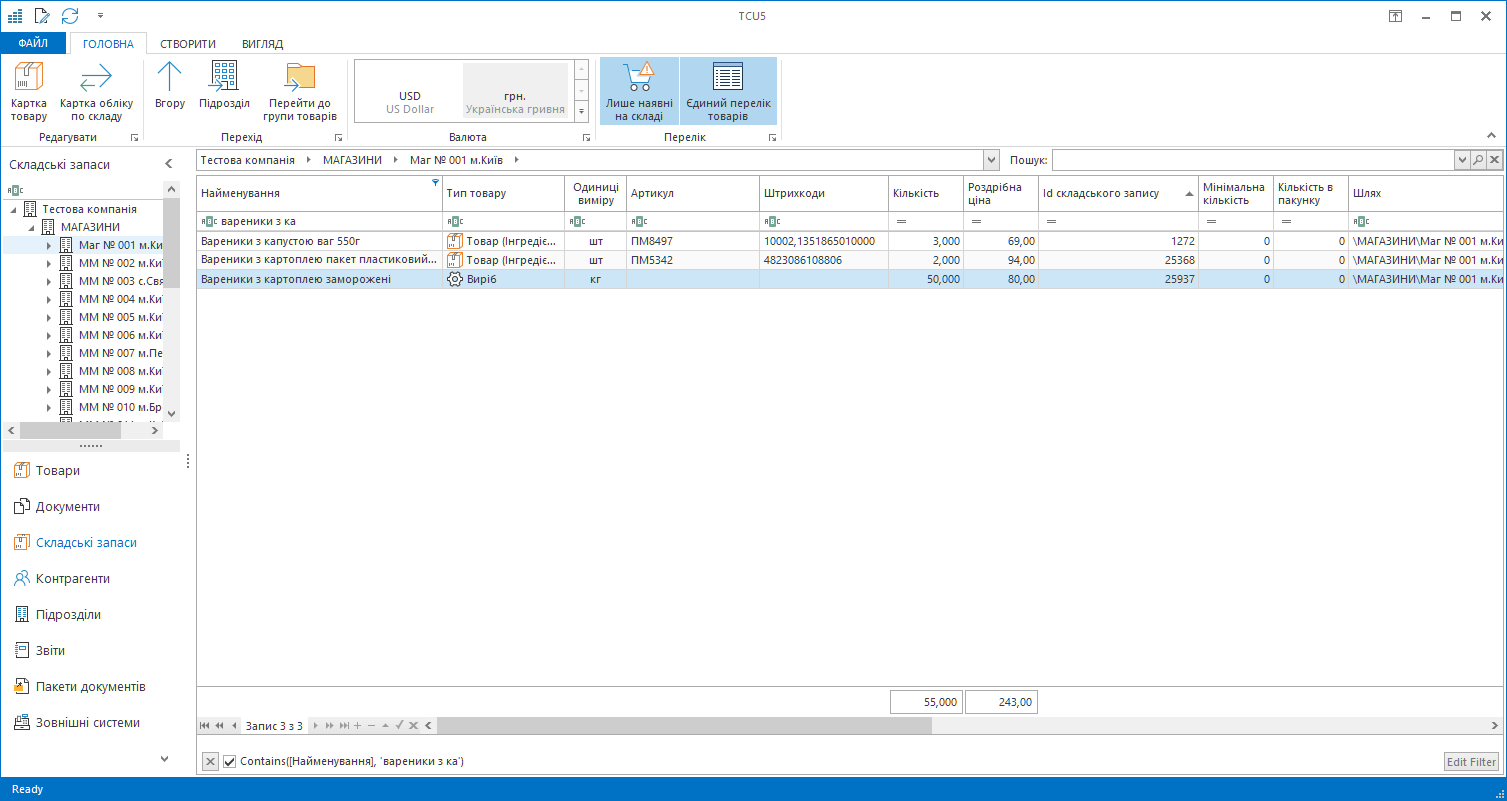Jump to Підрозділ in the ribbon
The height and width of the screenshot is (801, 1507).
tap(224, 85)
